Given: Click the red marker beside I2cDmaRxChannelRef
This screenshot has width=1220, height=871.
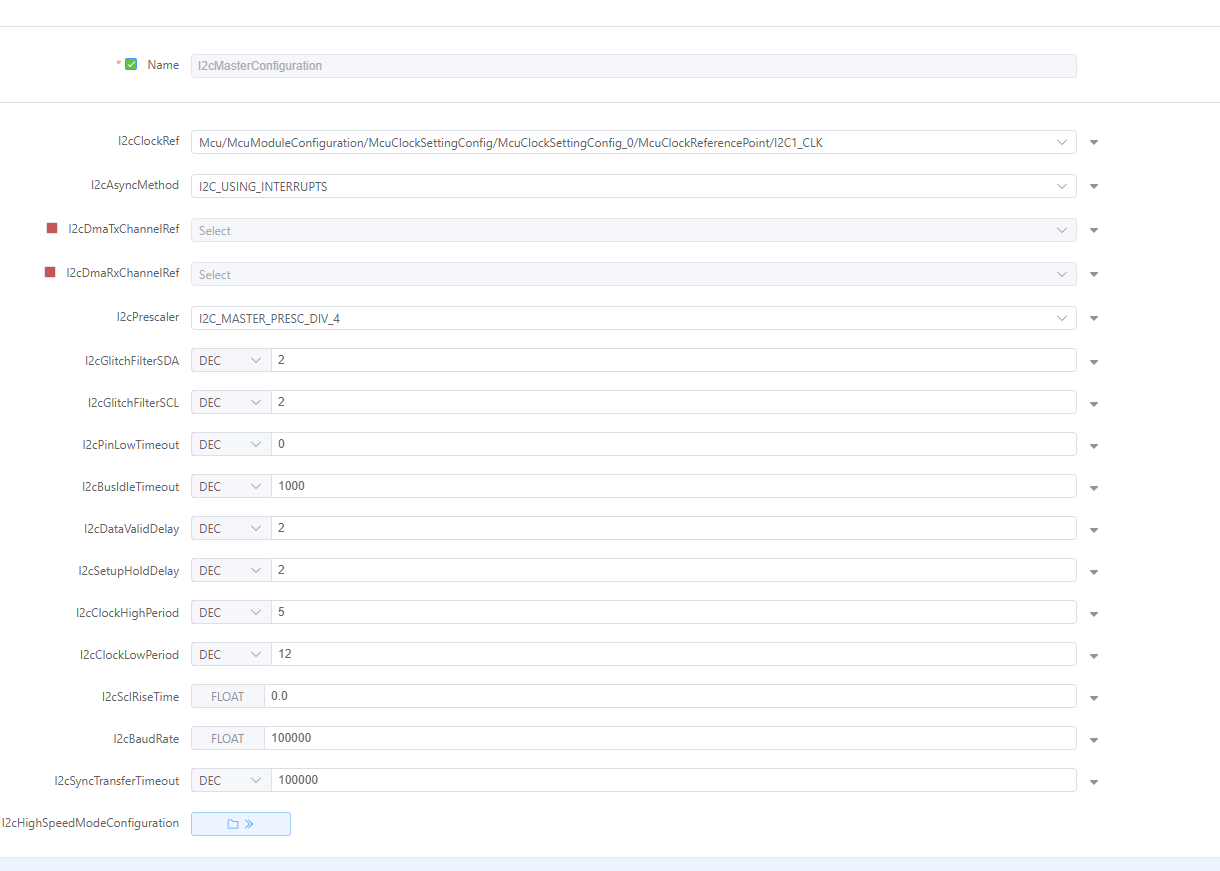Looking at the screenshot, I should tap(50, 272).
